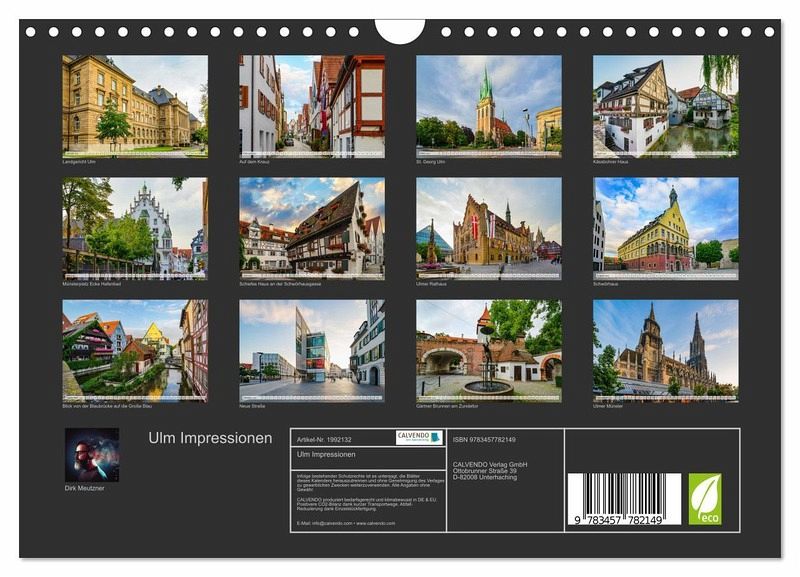This screenshot has width=800, height=577.
Task: Select the Ulmer Münster thumbnail
Action: [666, 350]
